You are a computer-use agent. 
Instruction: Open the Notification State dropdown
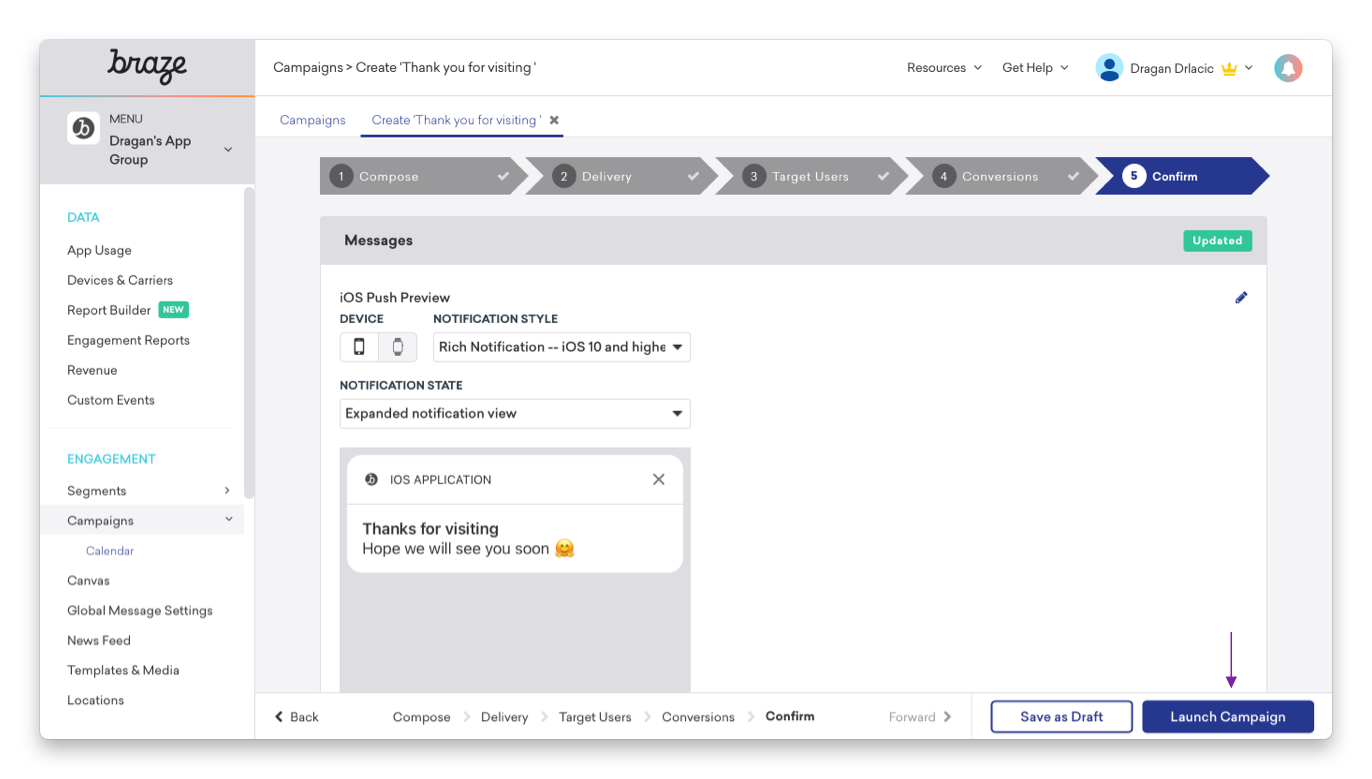515,413
